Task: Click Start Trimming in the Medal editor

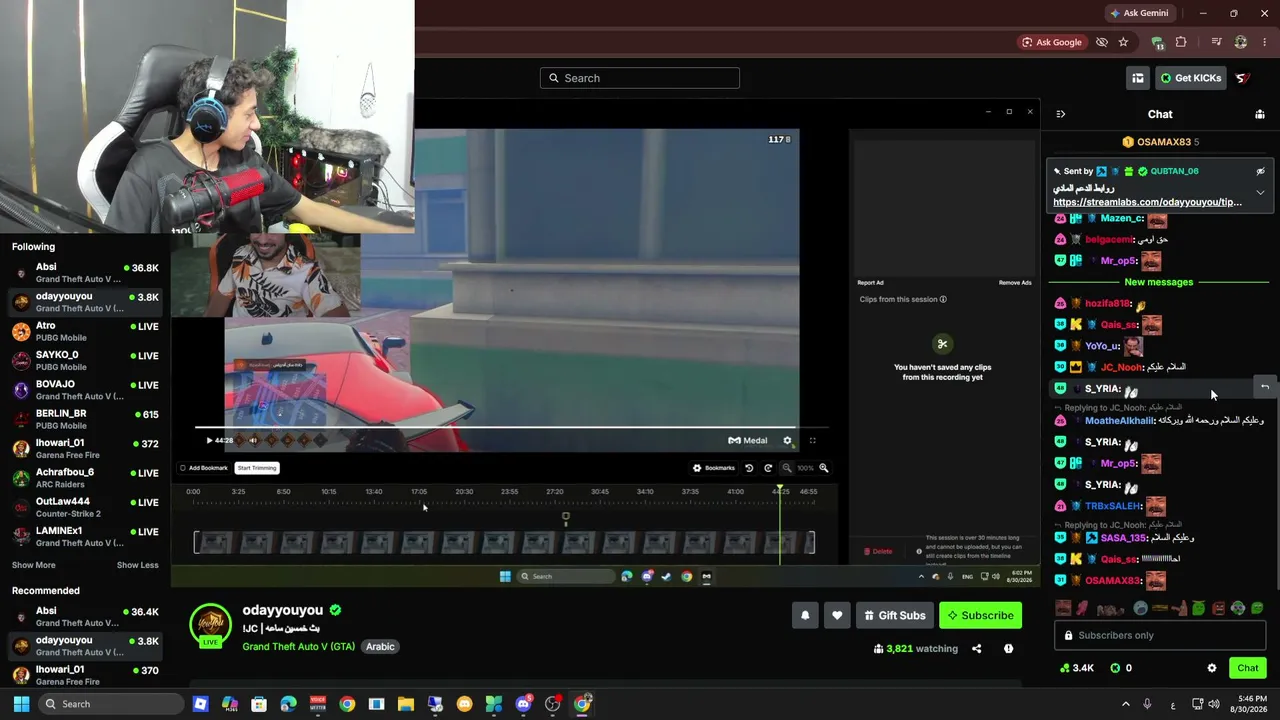Action: tap(257, 468)
